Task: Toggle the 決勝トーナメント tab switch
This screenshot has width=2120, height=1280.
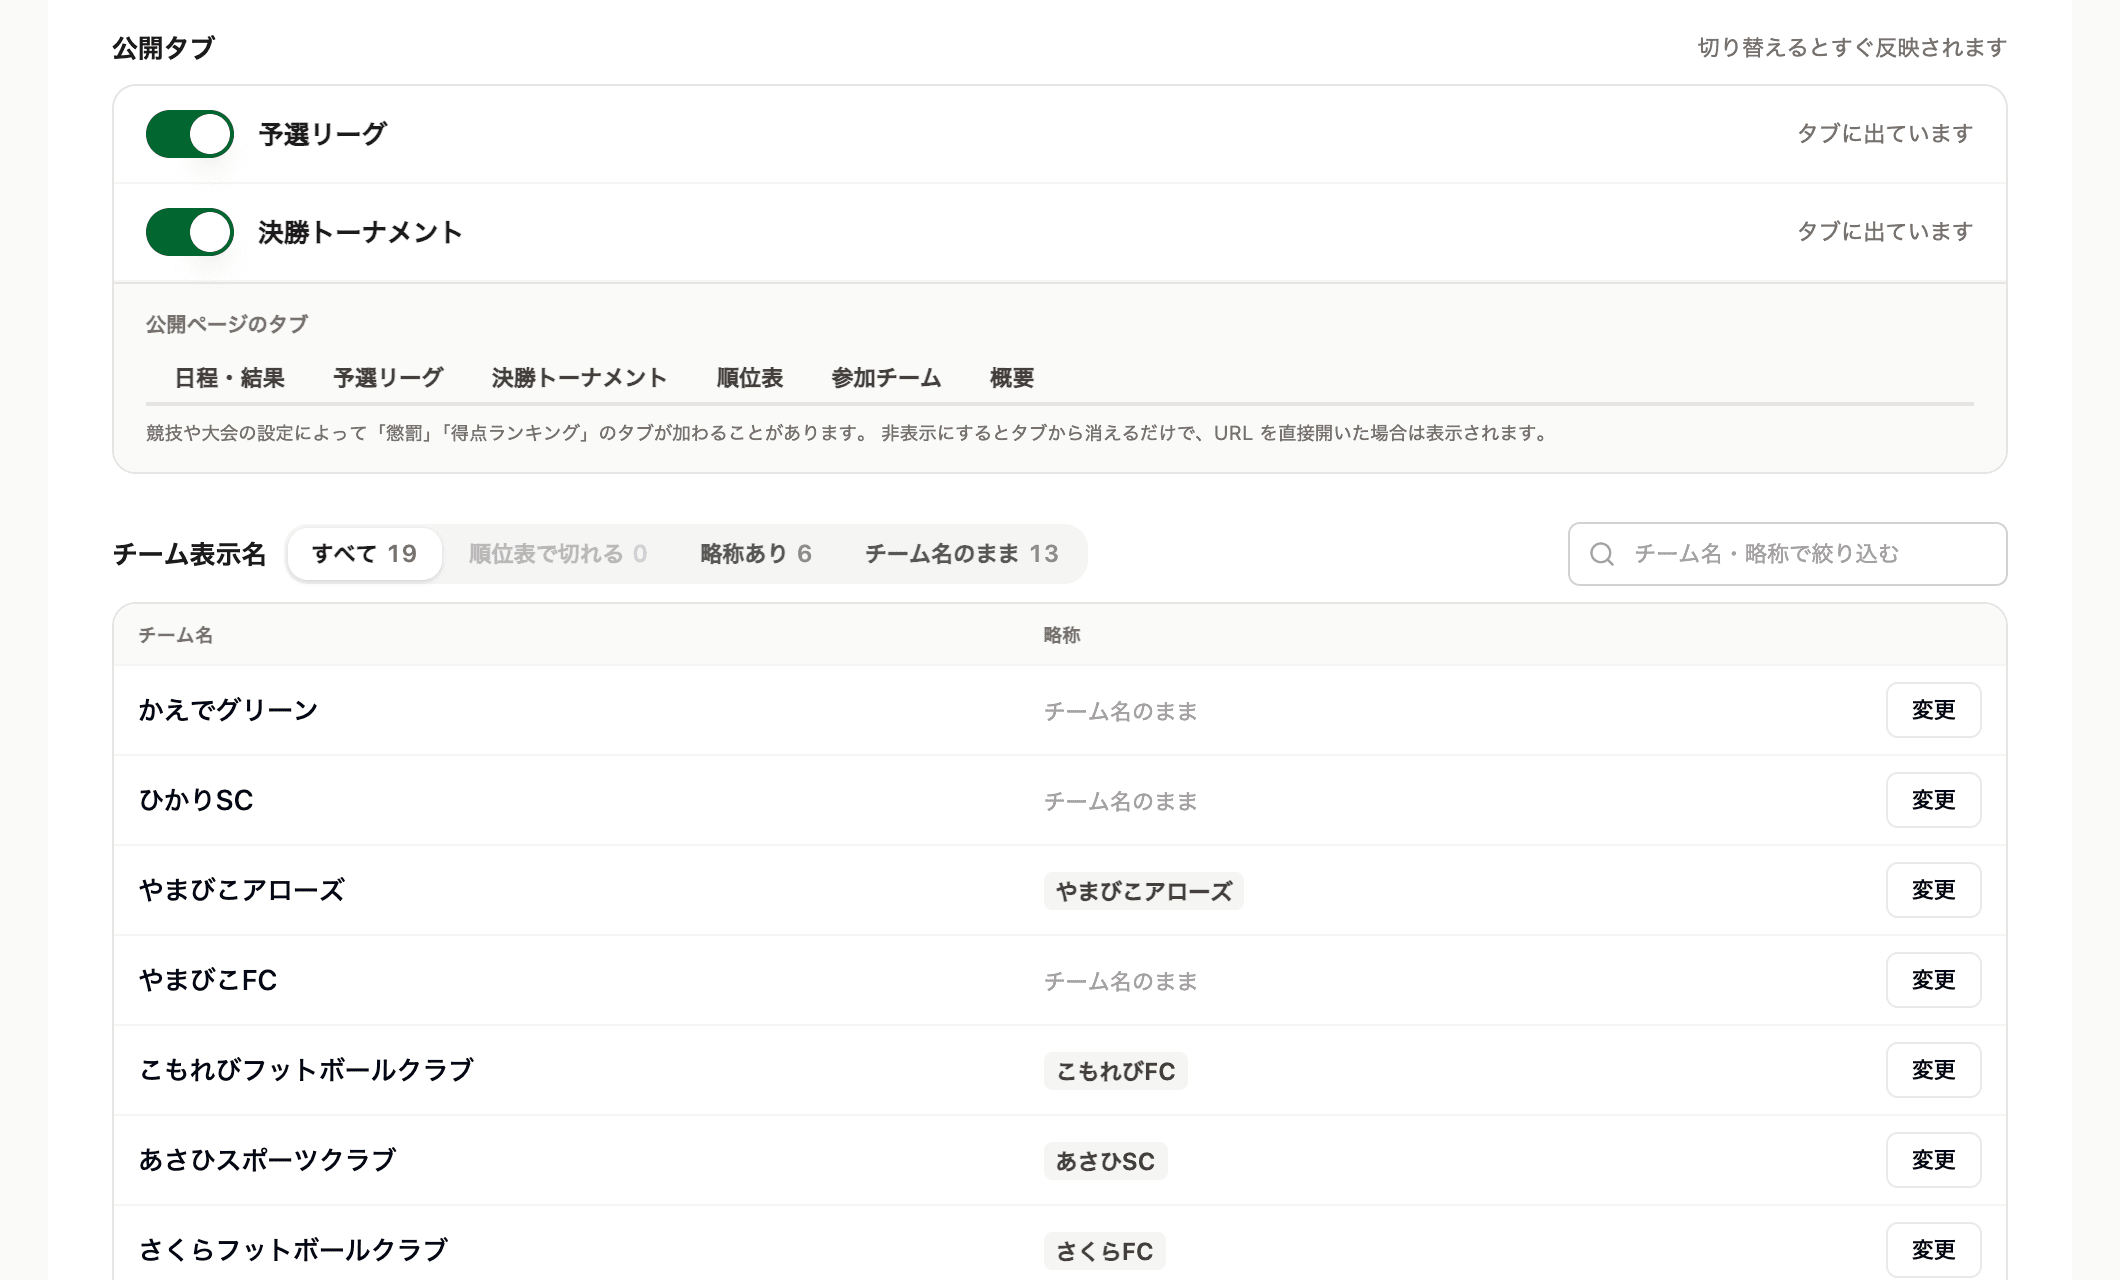Action: coord(190,232)
